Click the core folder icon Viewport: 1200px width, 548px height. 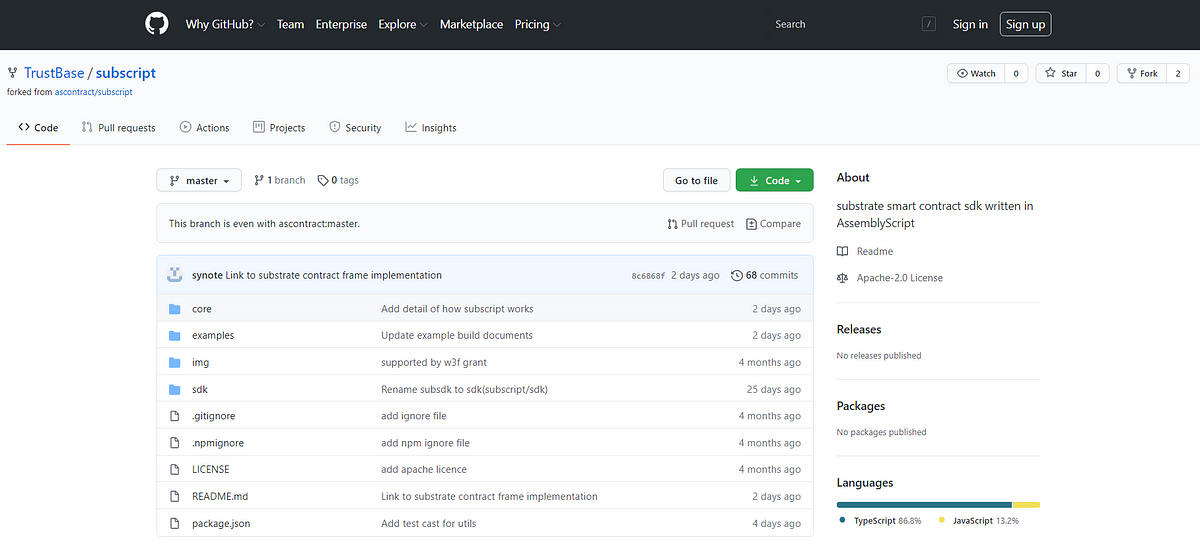[x=174, y=309]
